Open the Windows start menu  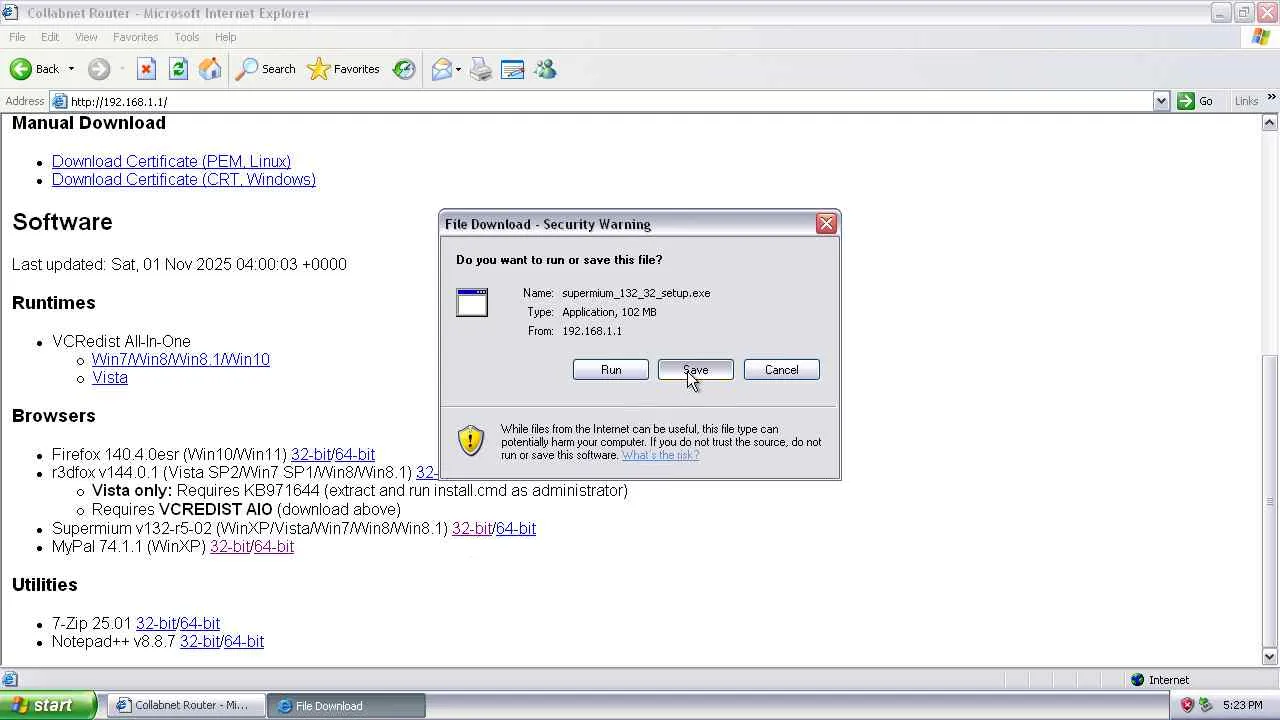click(x=48, y=705)
